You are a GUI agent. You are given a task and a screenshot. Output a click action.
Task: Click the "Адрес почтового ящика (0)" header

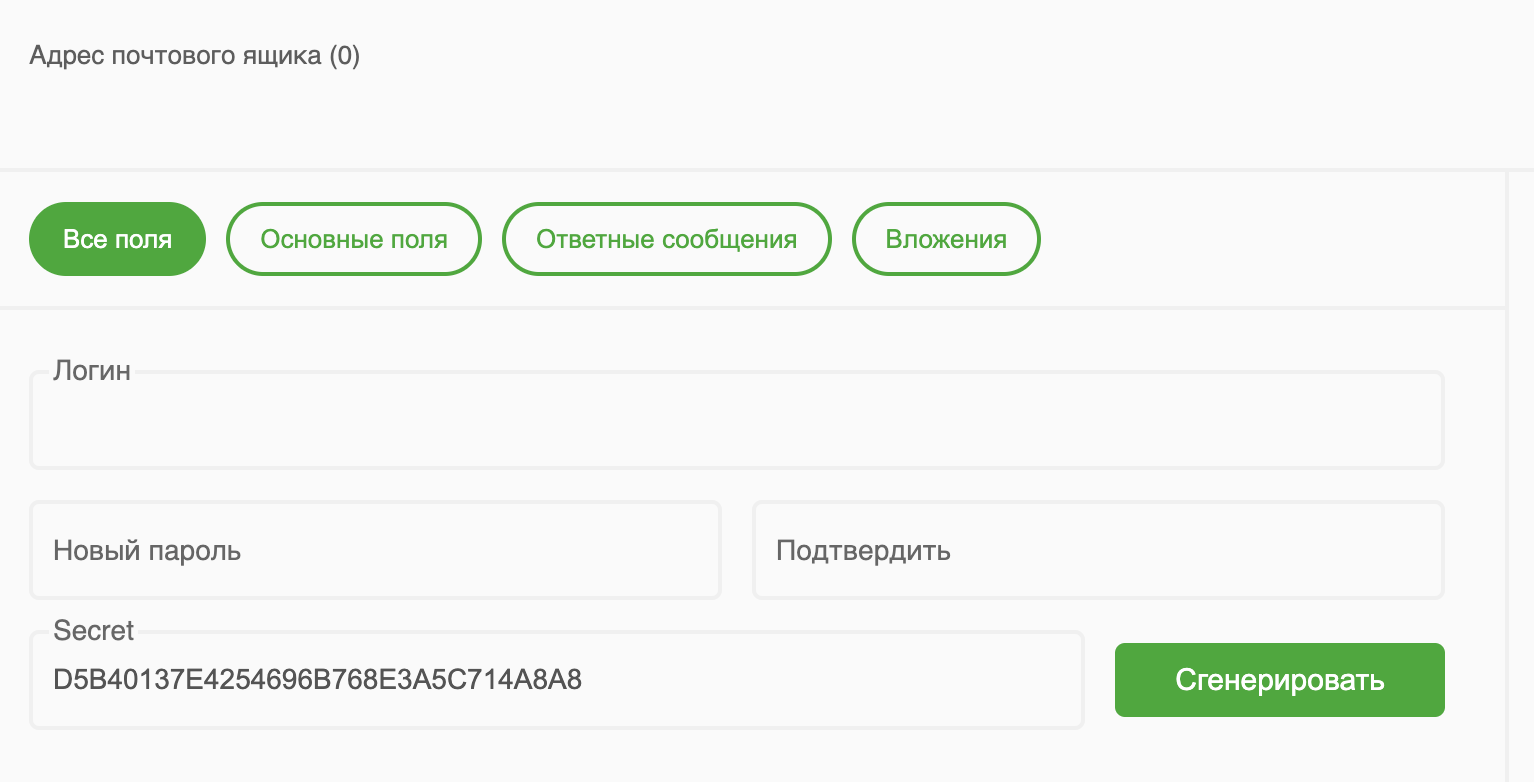[x=195, y=55]
